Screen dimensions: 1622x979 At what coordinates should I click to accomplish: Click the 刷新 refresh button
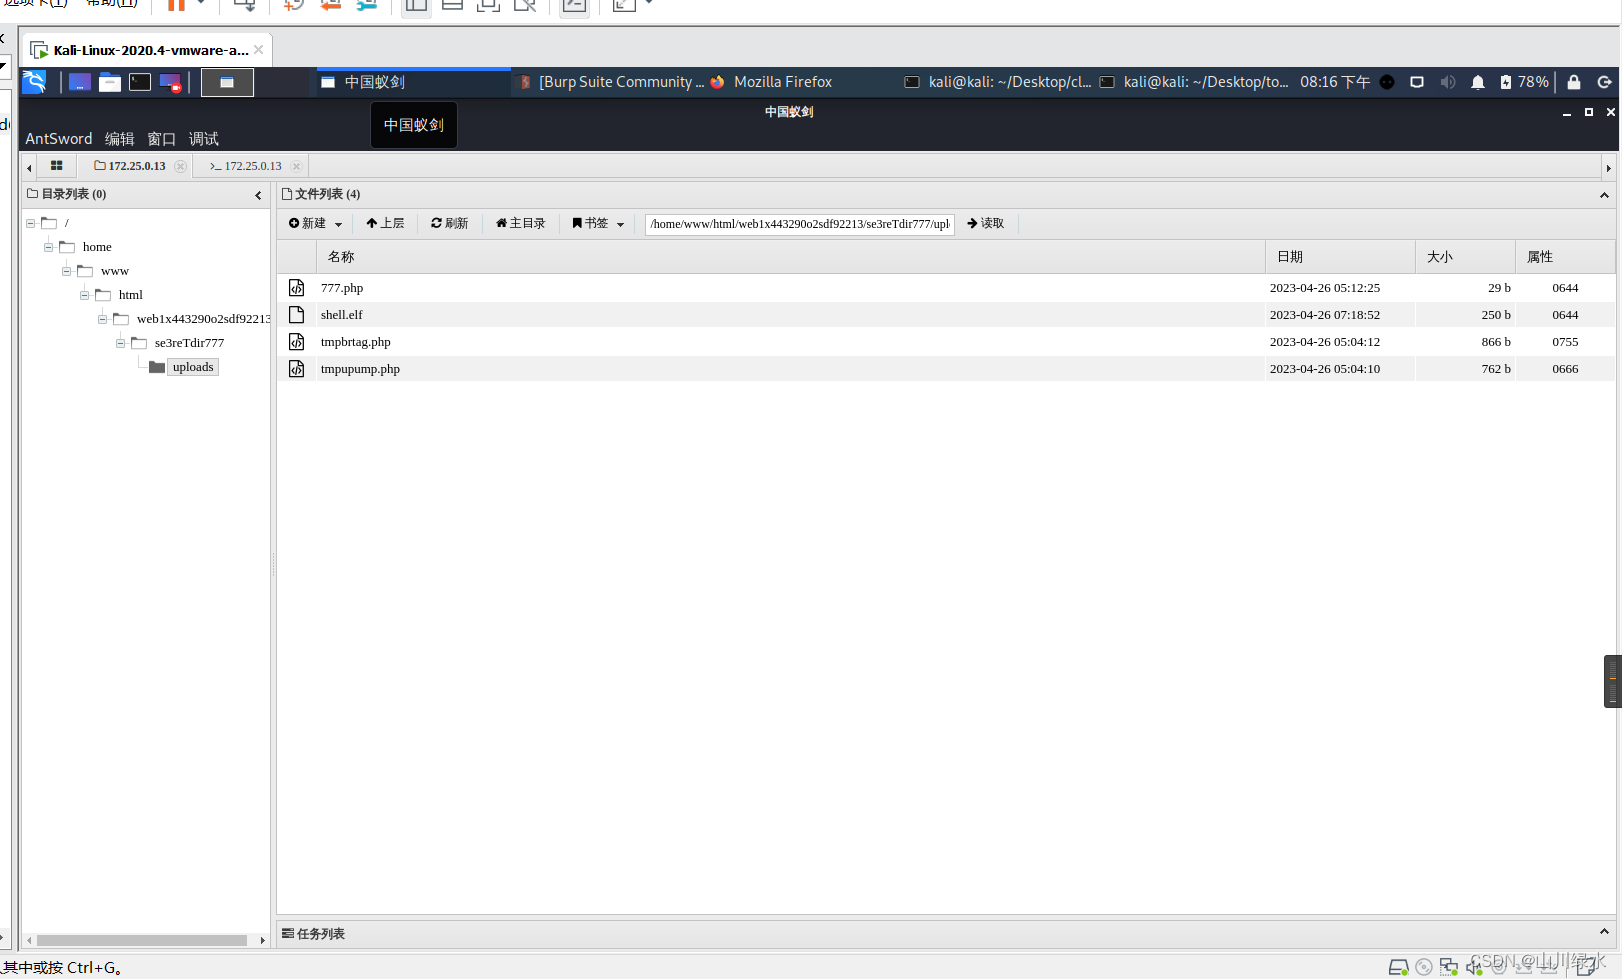point(450,223)
